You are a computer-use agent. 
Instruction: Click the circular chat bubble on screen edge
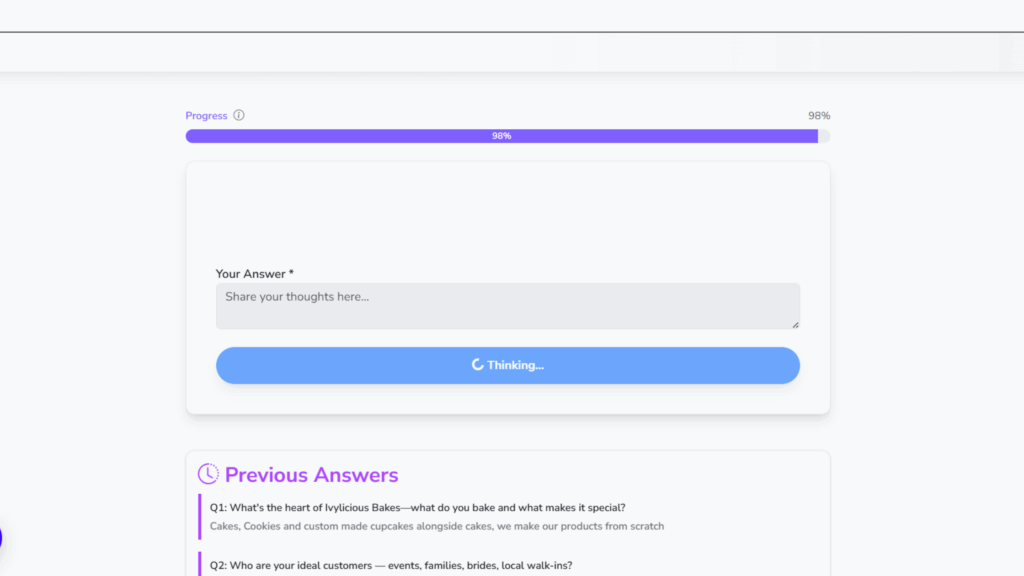(x=3, y=537)
